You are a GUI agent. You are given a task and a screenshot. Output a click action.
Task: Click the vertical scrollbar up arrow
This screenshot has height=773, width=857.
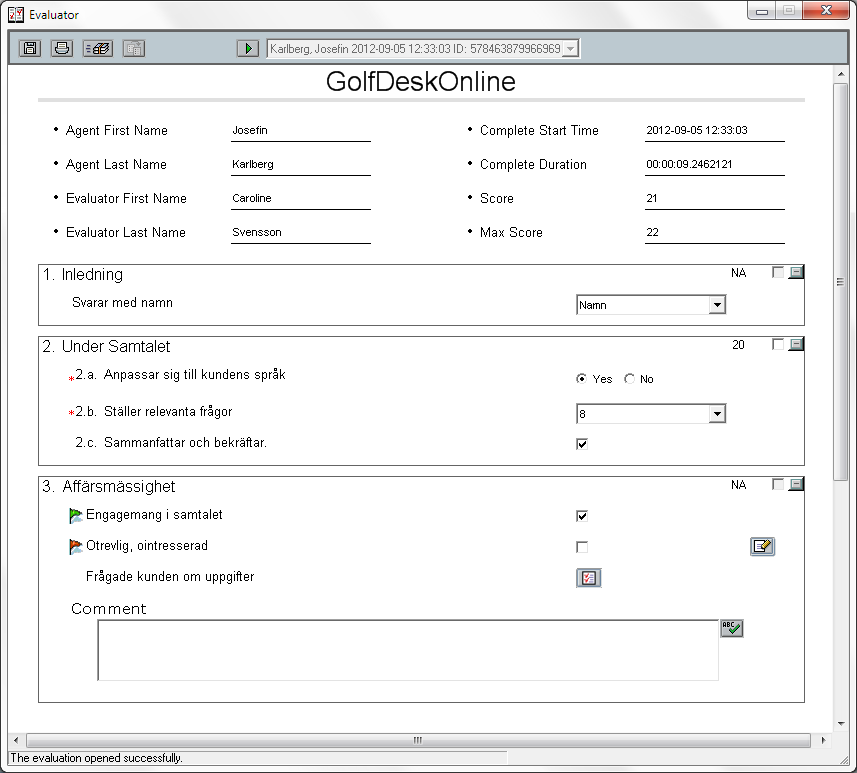841,74
